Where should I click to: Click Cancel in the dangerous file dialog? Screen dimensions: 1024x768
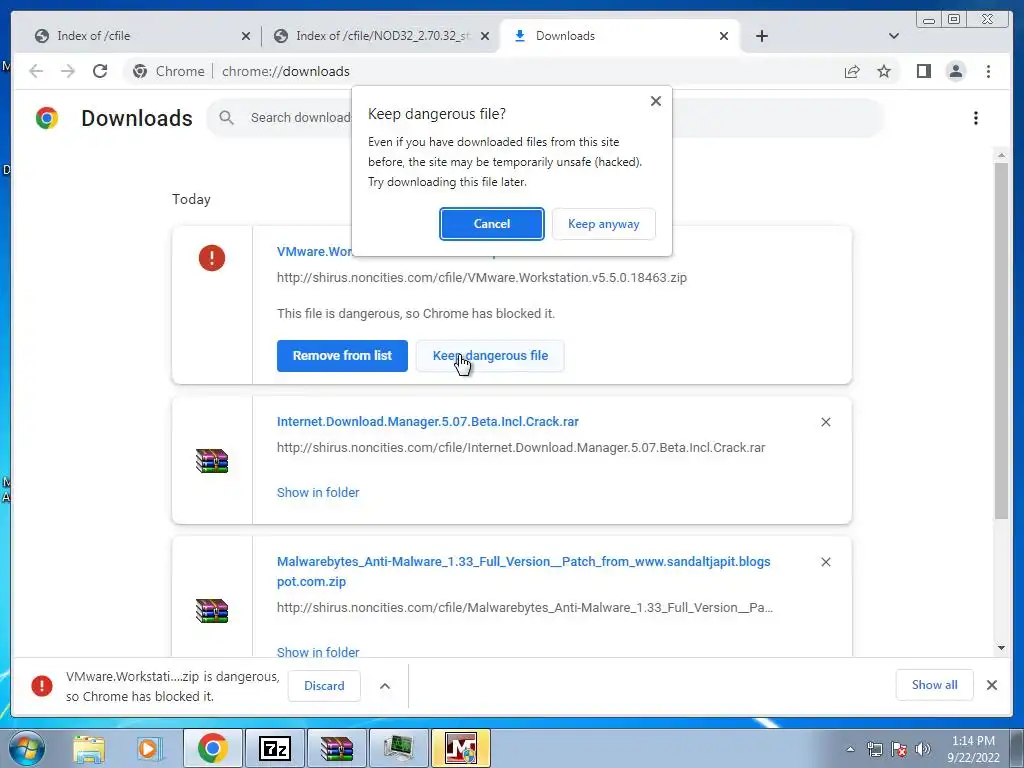[492, 224]
